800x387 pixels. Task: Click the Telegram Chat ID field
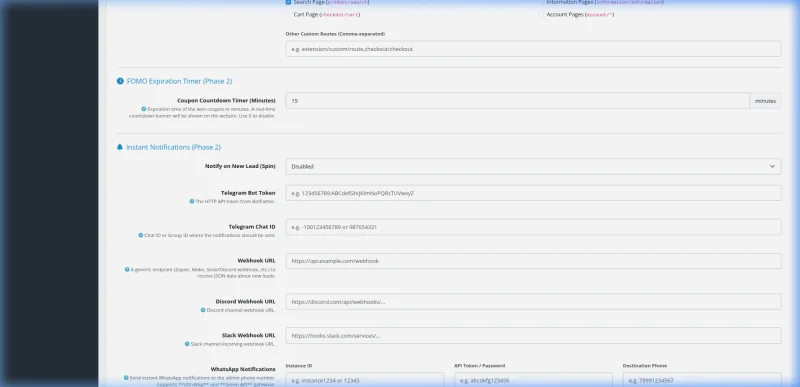(533, 227)
